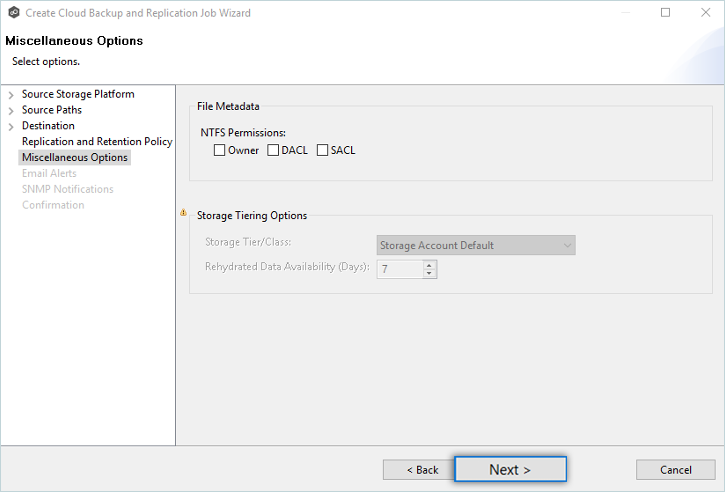The width and height of the screenshot is (725, 492).
Task: Click the Confirmation step
Action: pyautogui.click(x=53, y=205)
